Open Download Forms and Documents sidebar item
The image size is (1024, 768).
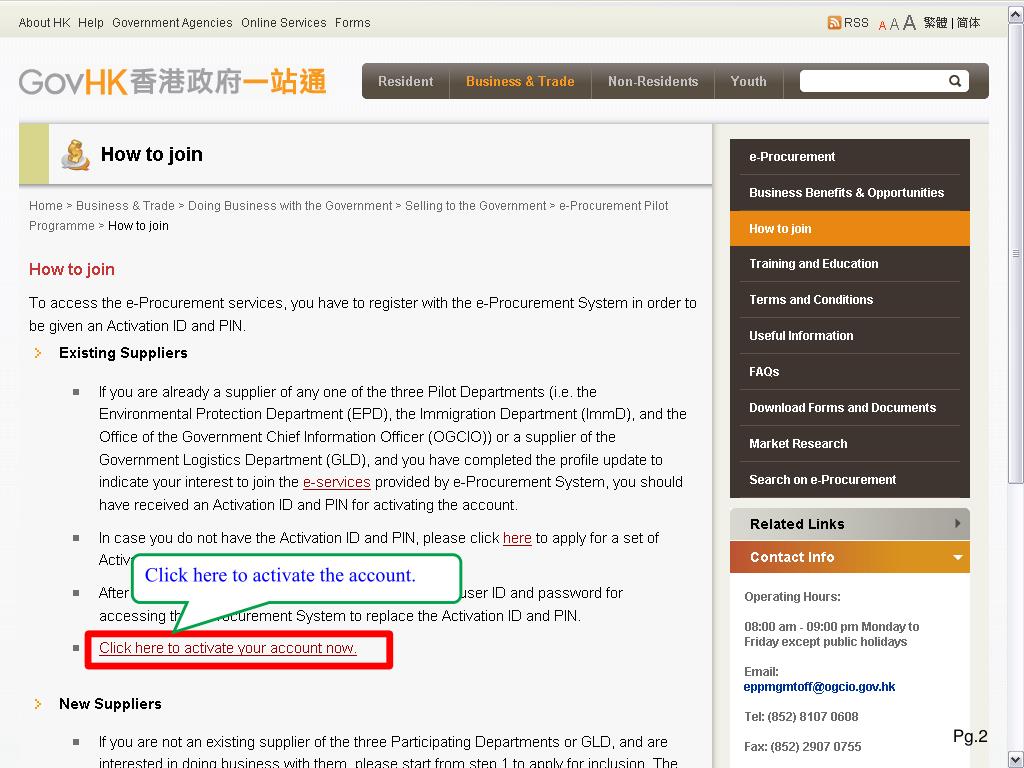[x=850, y=408]
